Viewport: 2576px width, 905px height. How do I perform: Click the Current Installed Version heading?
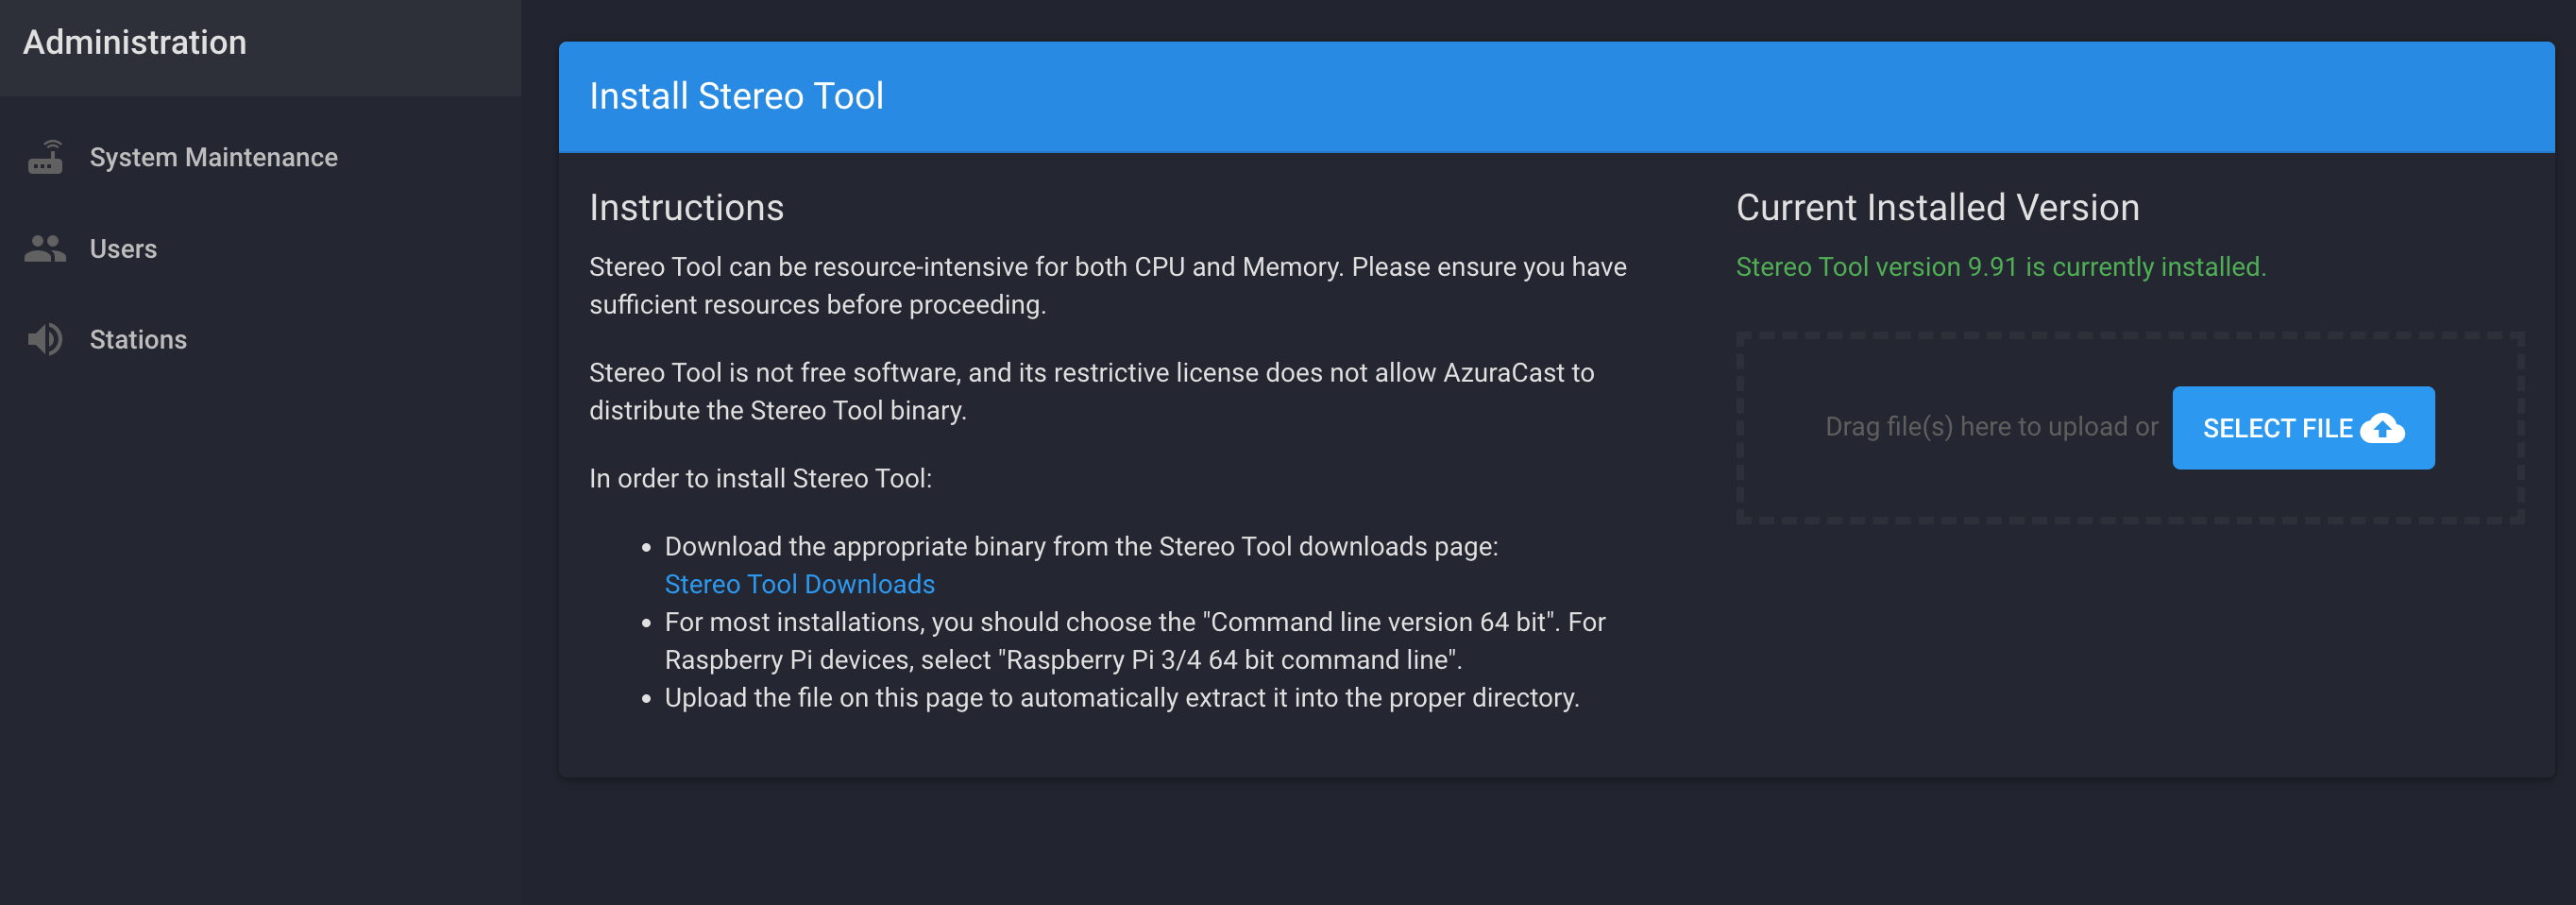point(1938,207)
